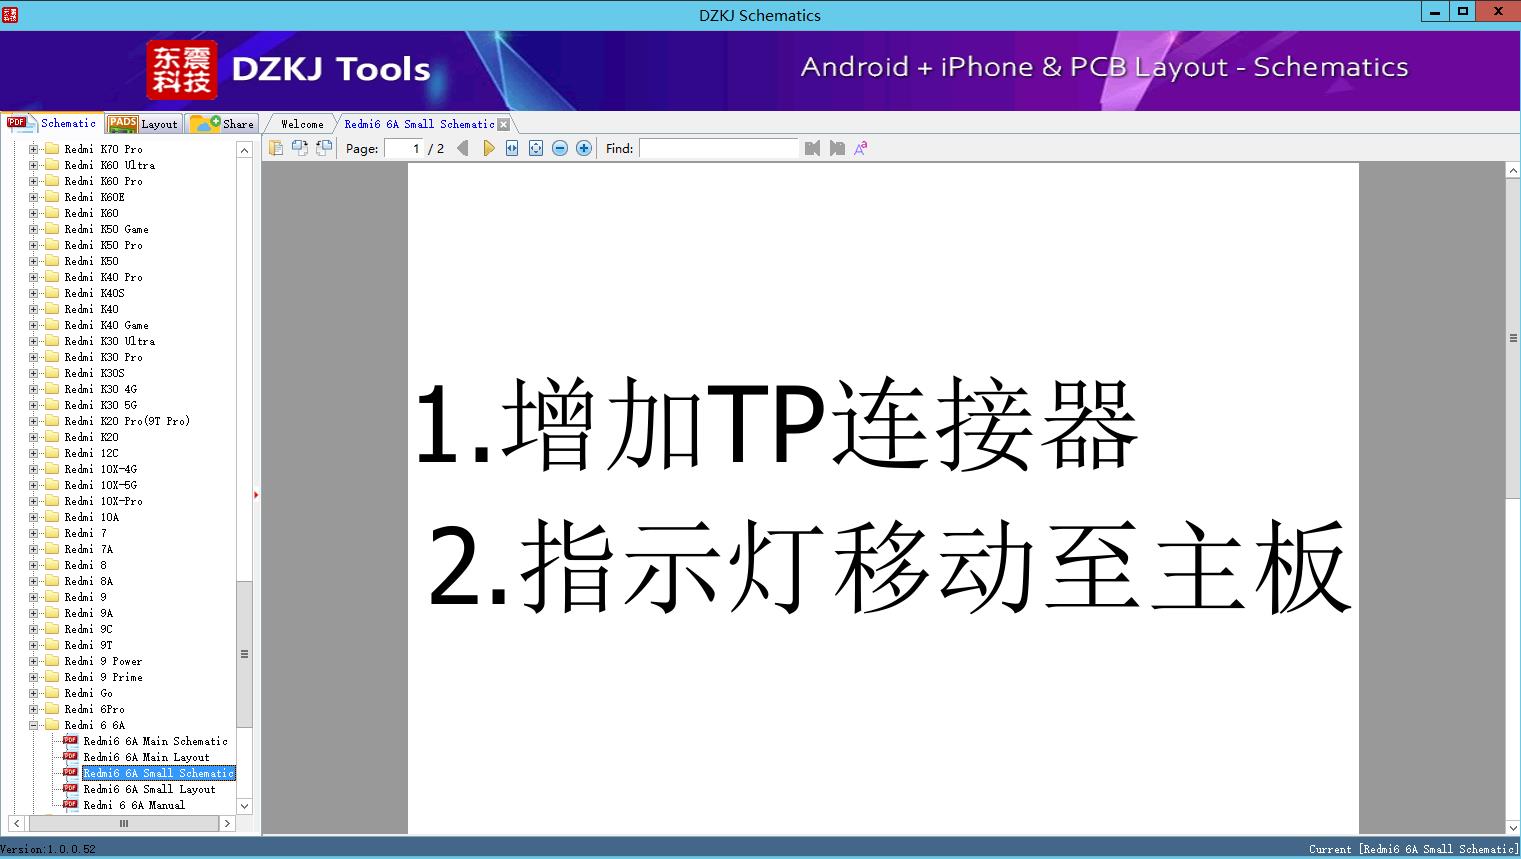This screenshot has height=859, width=1521.
Task: Select Redmi K60E in the tree
Action: click(95, 197)
